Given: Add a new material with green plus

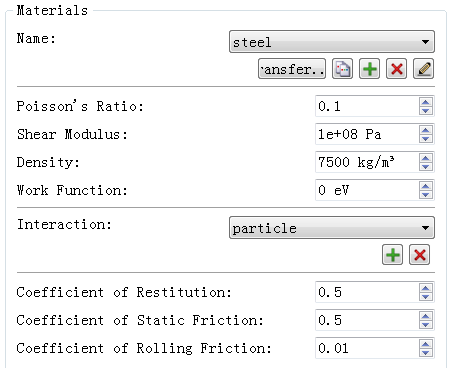Looking at the screenshot, I should point(369,69).
